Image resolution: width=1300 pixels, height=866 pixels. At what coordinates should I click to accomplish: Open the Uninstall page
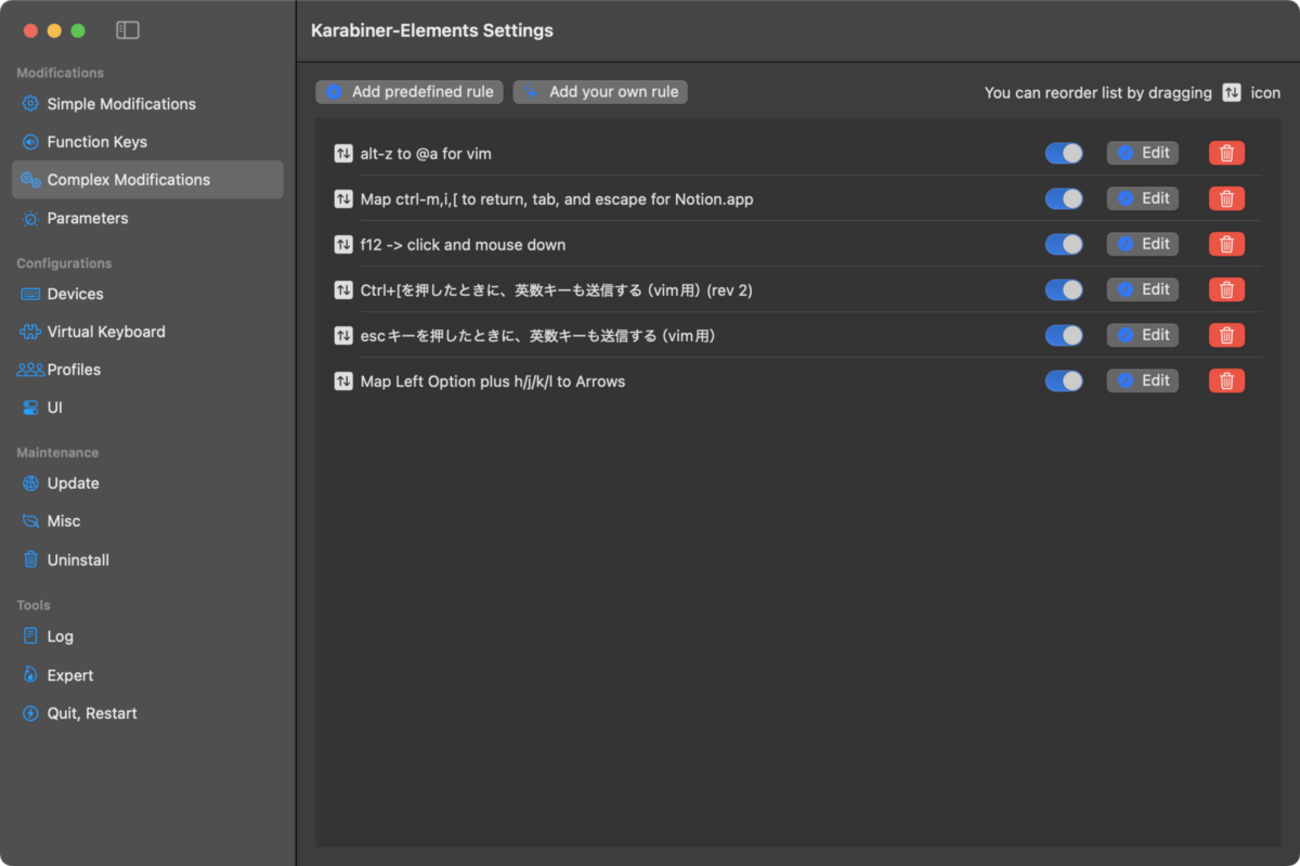click(x=148, y=560)
